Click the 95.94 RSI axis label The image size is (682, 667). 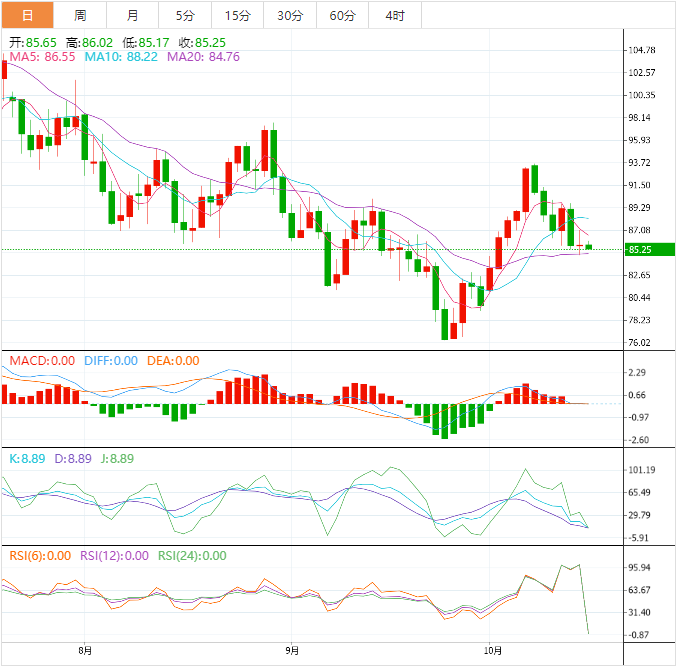coord(639,567)
